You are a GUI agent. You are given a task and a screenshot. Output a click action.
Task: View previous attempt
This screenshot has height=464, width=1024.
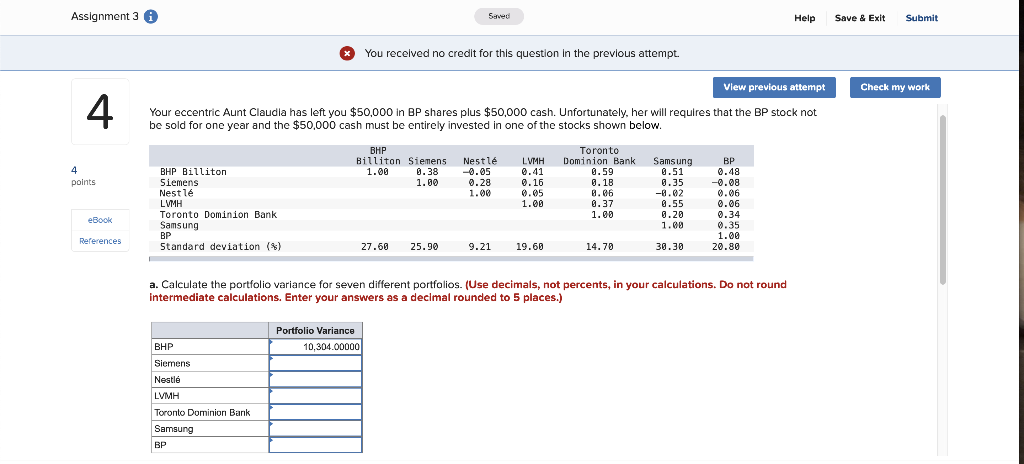774,88
